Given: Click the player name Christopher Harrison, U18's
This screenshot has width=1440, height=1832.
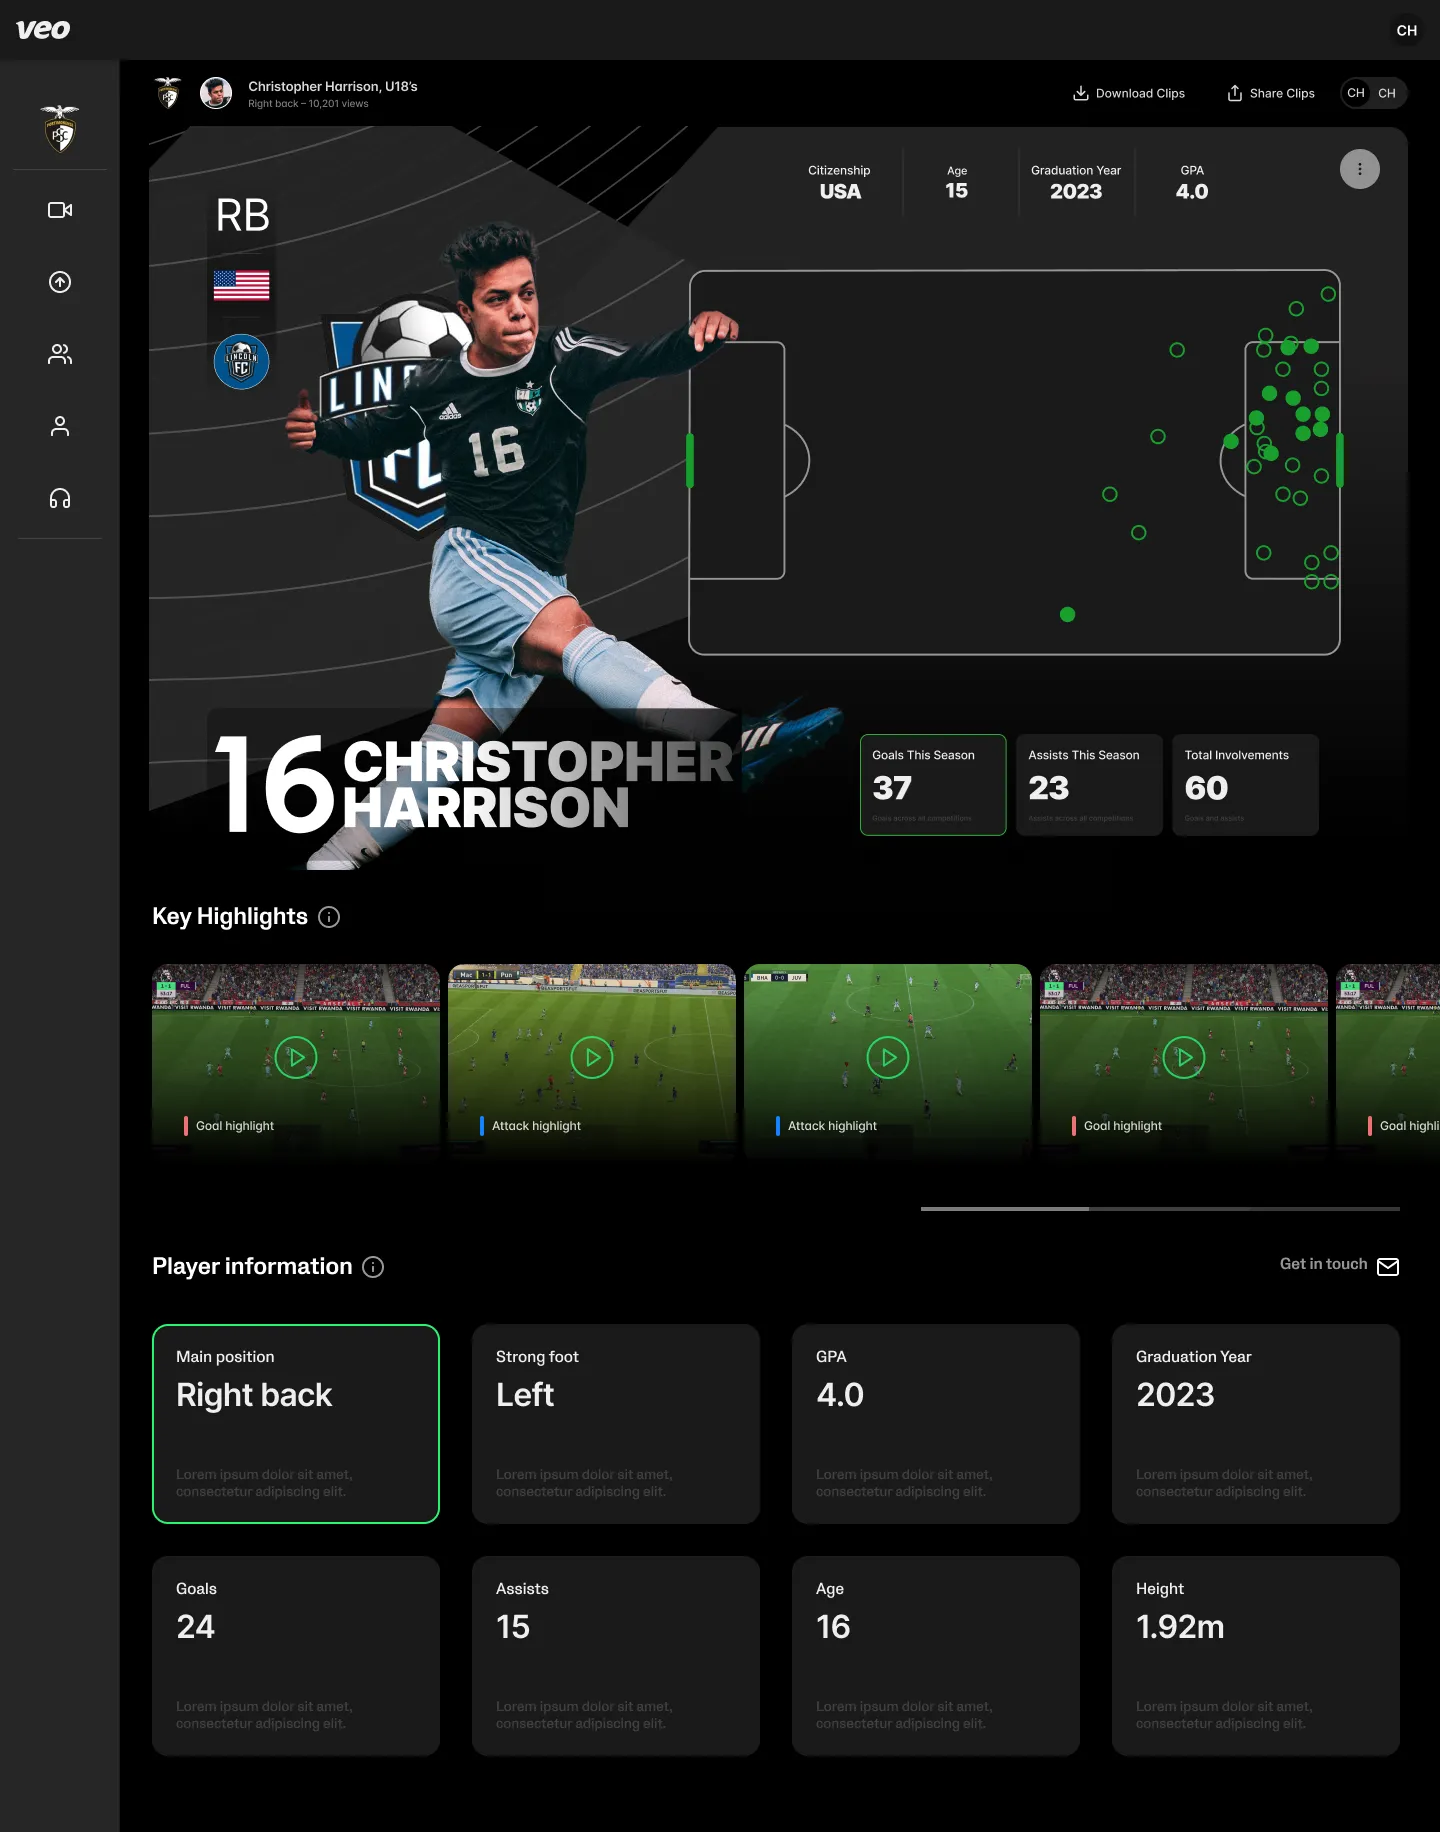Looking at the screenshot, I should pyautogui.click(x=333, y=86).
